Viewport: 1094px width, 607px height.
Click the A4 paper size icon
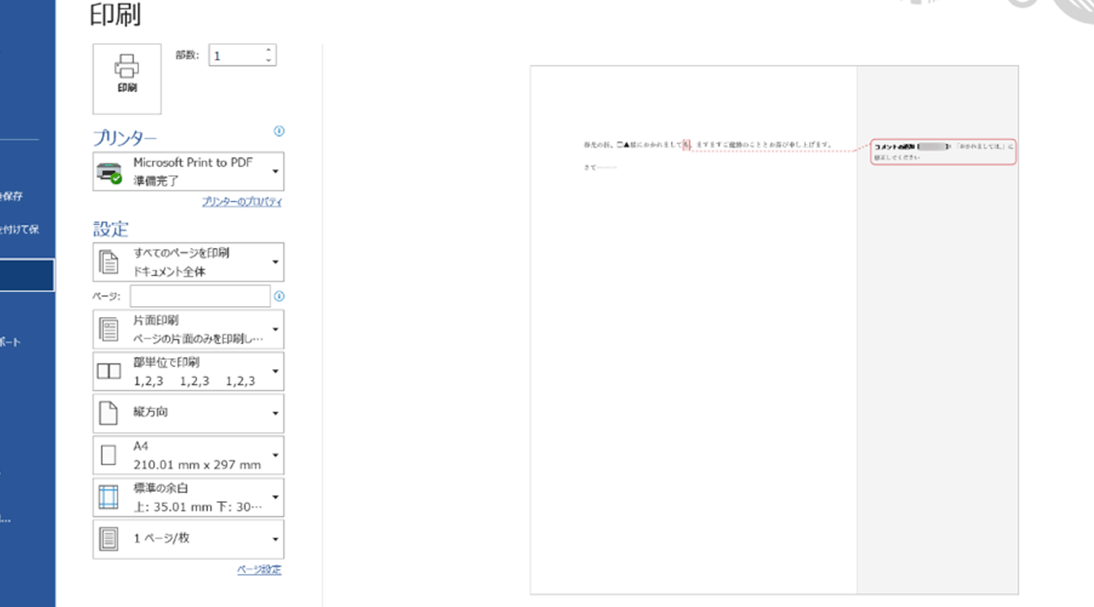click(x=108, y=455)
